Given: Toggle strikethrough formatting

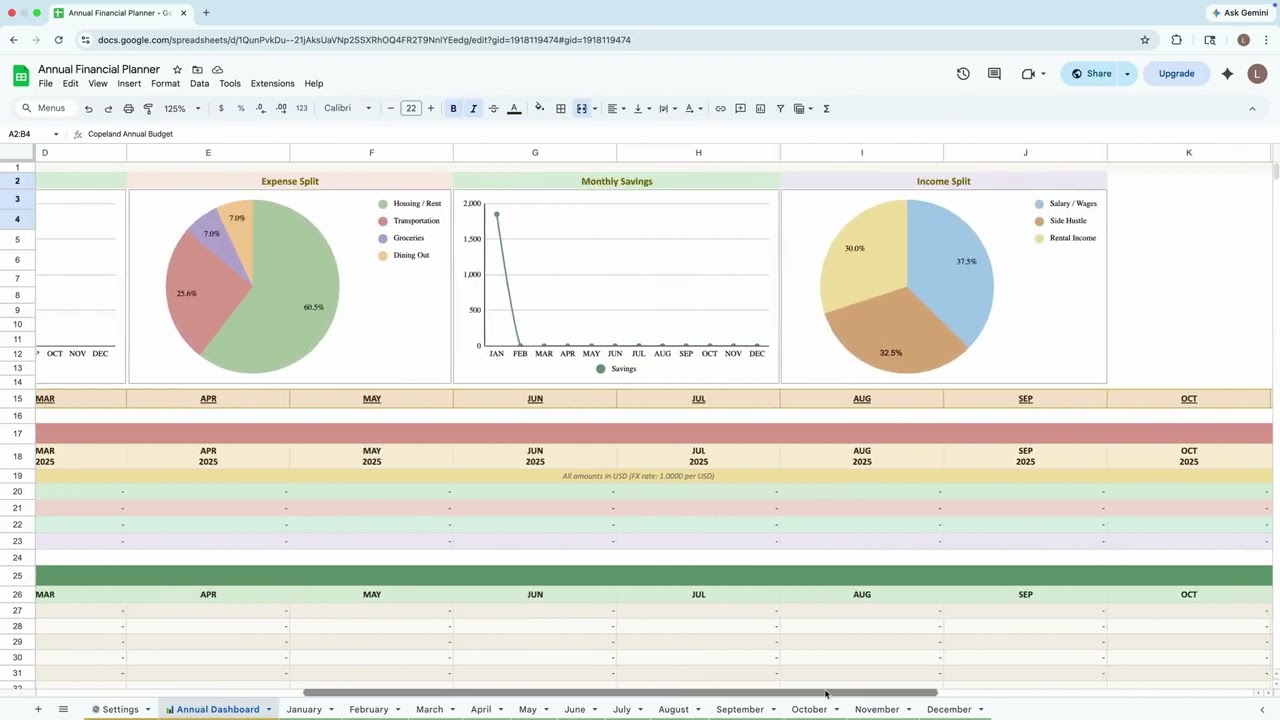Looking at the screenshot, I should pyautogui.click(x=493, y=109).
